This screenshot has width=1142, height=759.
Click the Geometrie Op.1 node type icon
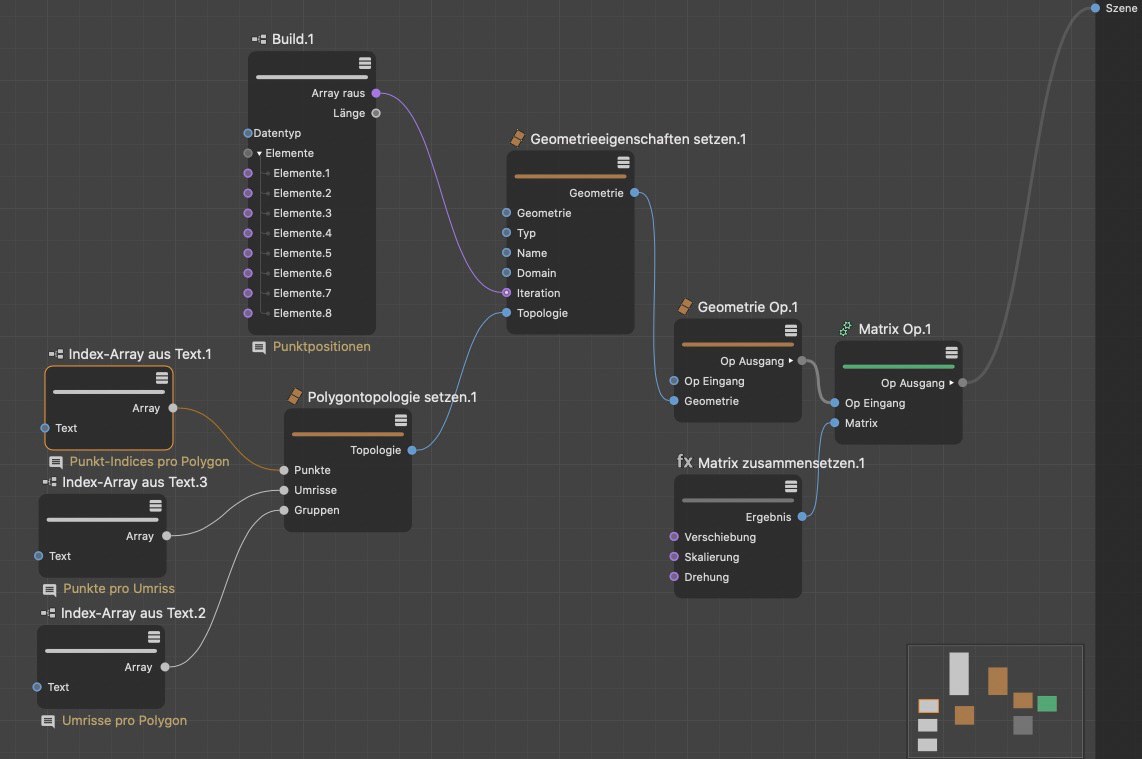(685, 307)
